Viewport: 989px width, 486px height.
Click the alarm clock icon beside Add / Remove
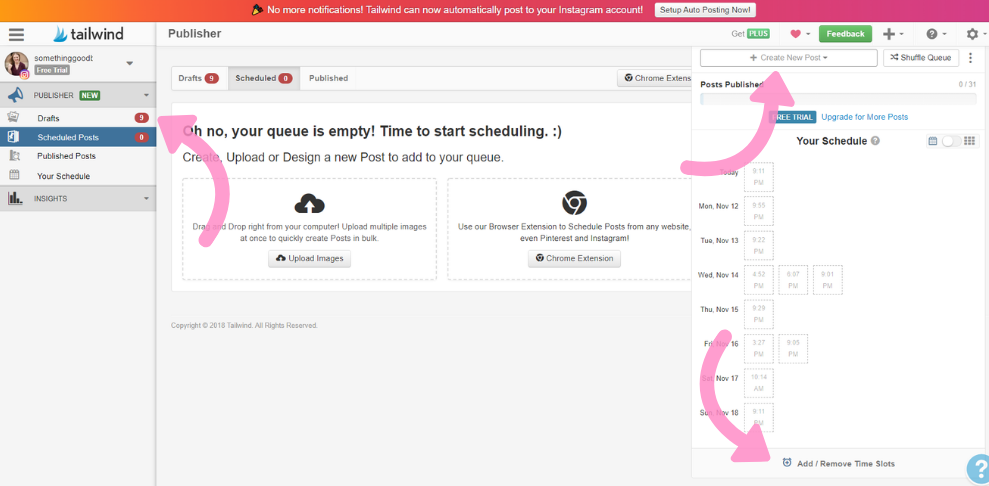tap(787, 463)
